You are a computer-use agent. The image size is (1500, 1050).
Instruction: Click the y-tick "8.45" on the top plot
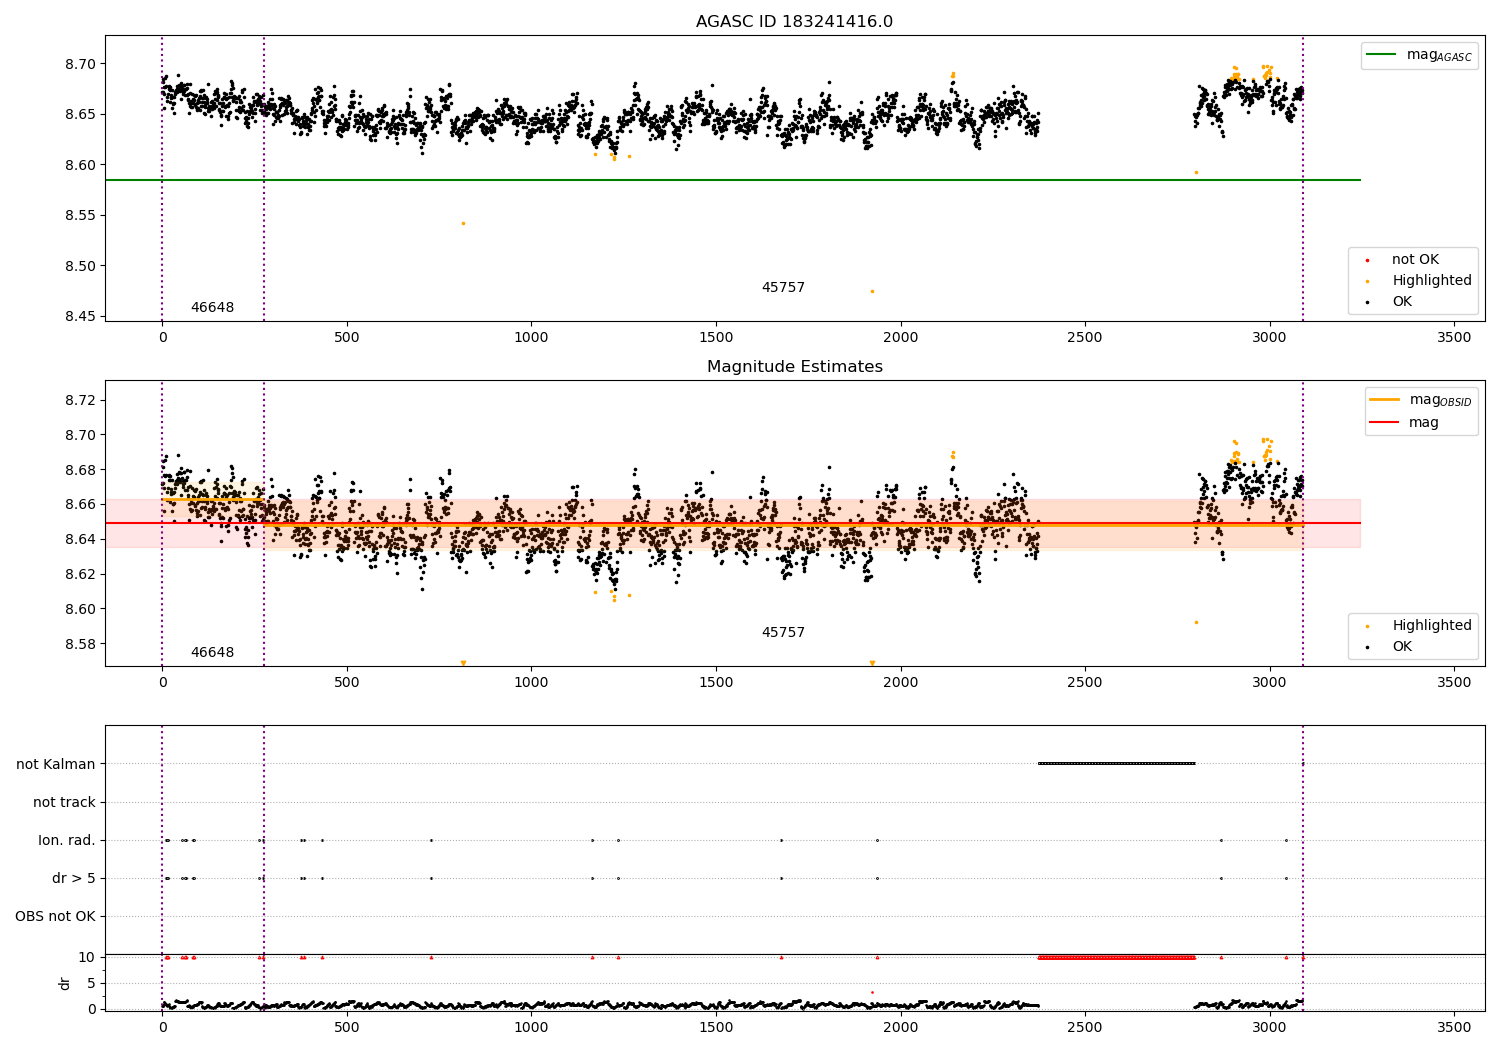tap(78, 317)
